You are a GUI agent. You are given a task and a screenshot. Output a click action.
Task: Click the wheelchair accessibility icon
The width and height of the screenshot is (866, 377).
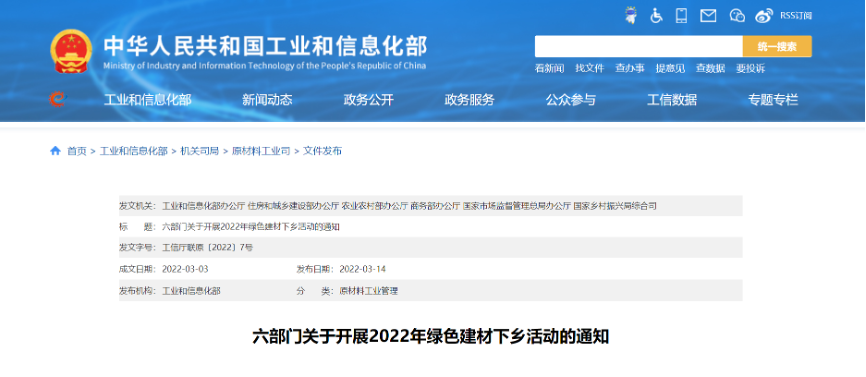point(656,15)
